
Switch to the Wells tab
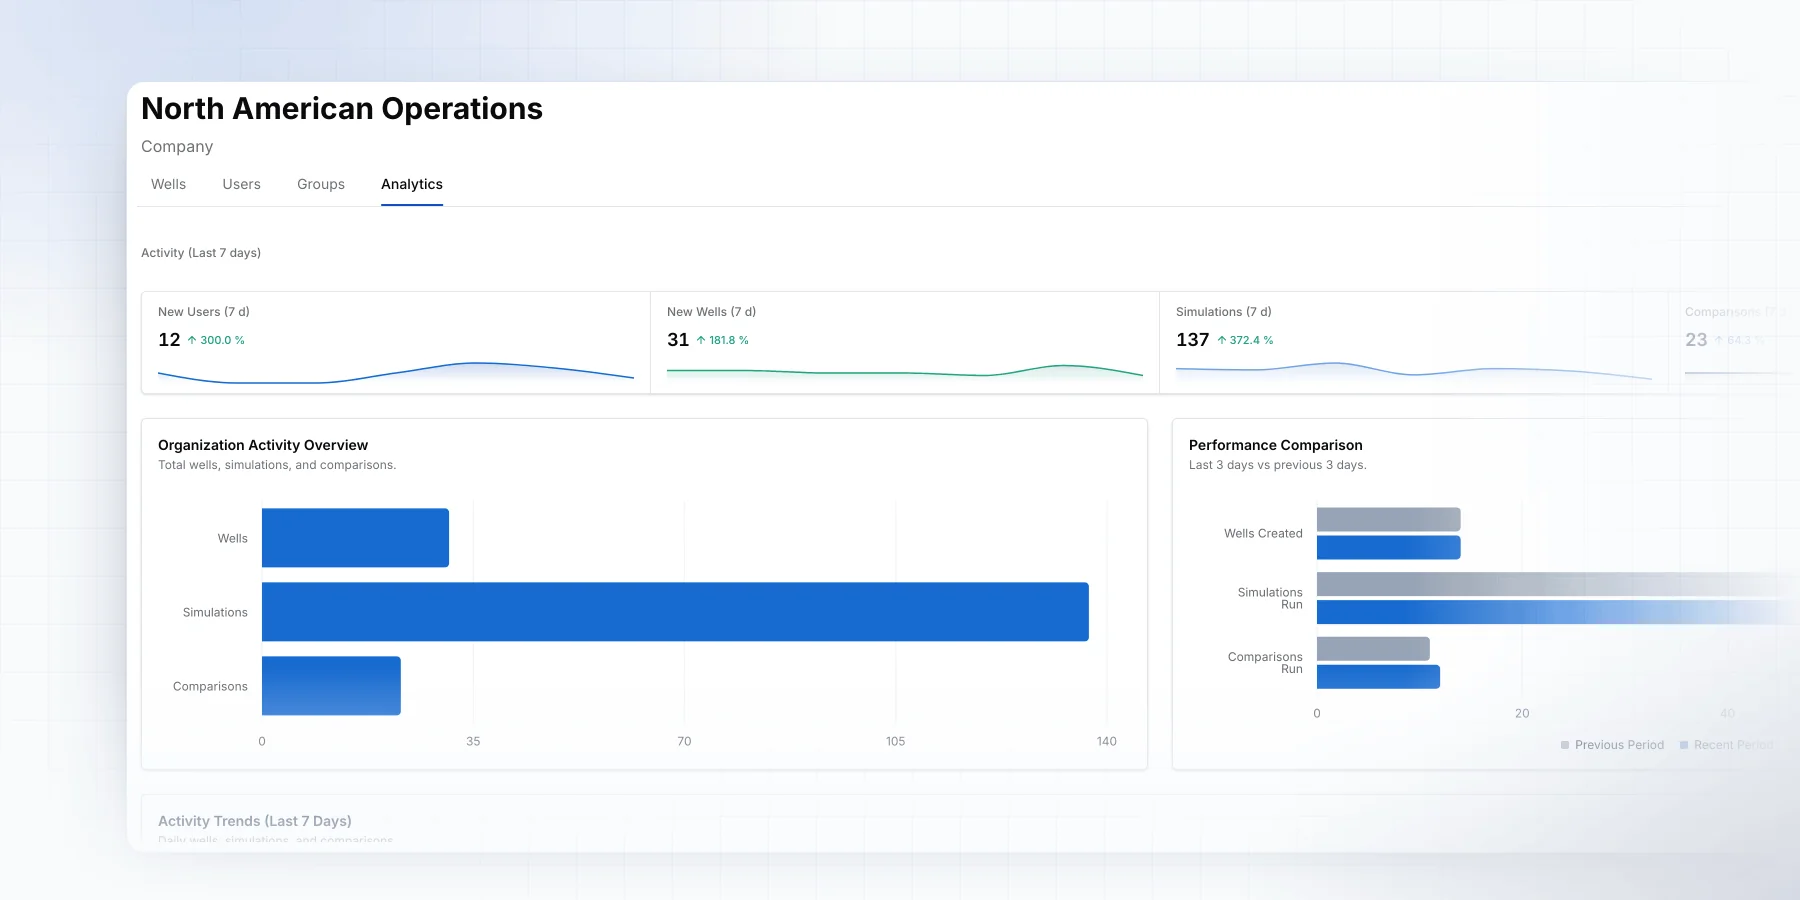pos(168,184)
